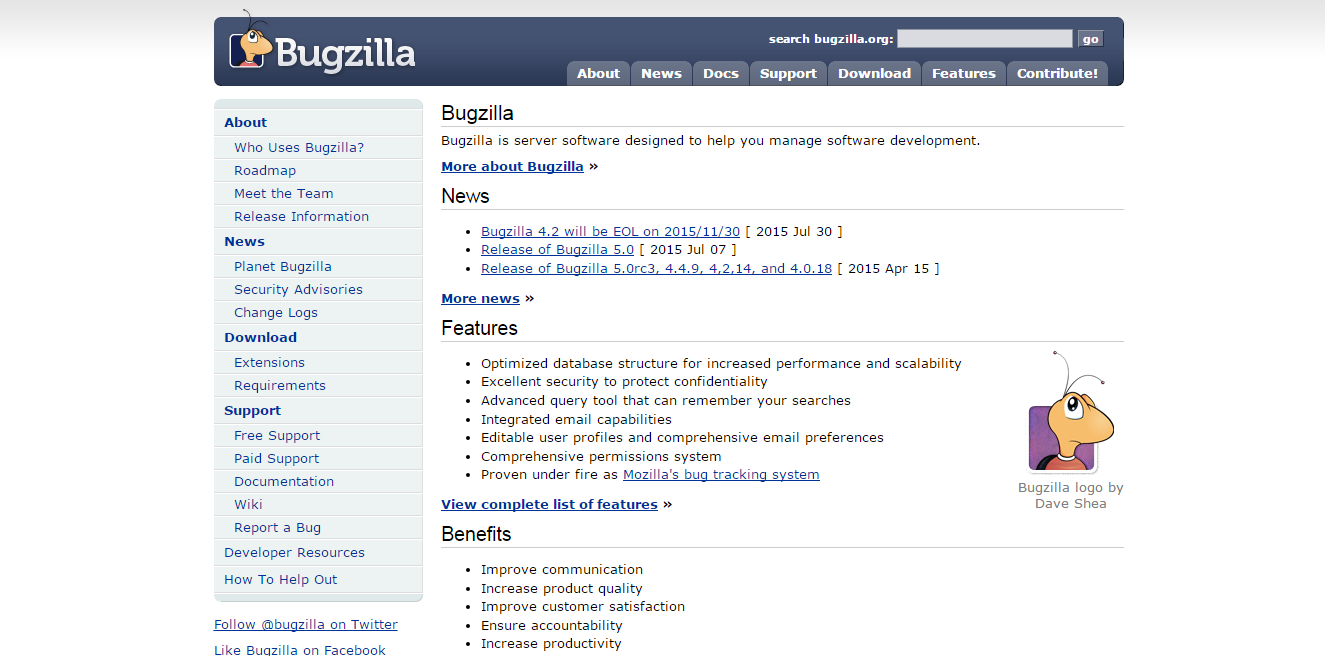Focus the search bugzilla.org input field
This screenshot has height=656, width=1325.
984,39
